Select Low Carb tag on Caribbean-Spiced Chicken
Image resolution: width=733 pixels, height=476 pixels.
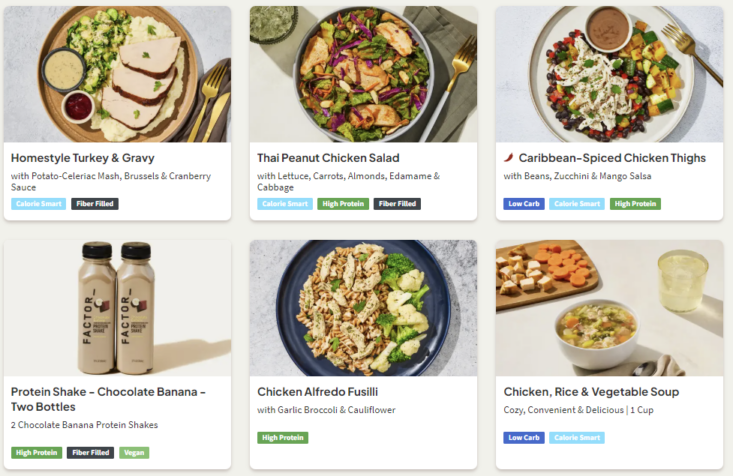tap(524, 204)
